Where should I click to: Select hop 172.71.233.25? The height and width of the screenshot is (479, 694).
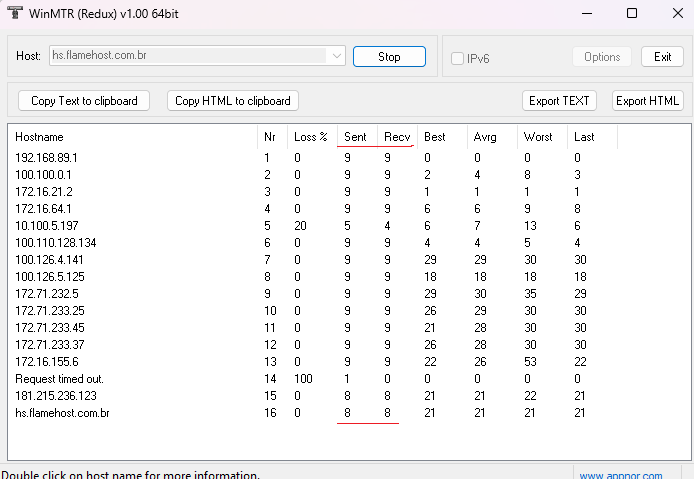click(50, 311)
